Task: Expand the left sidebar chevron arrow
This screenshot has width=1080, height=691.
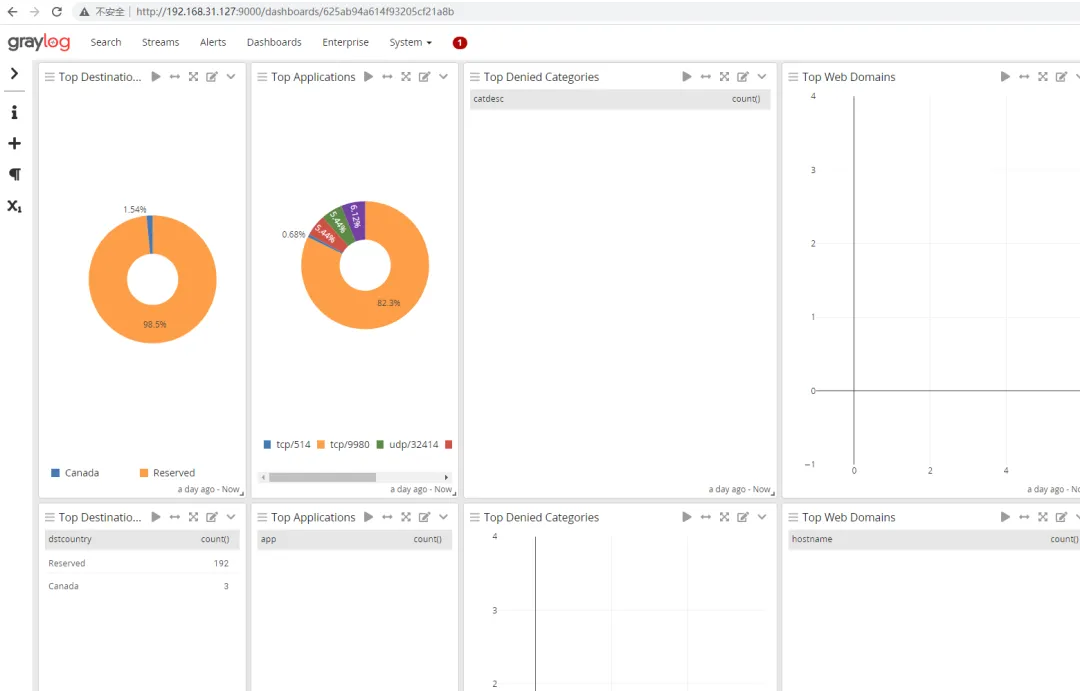Action: (x=14, y=74)
